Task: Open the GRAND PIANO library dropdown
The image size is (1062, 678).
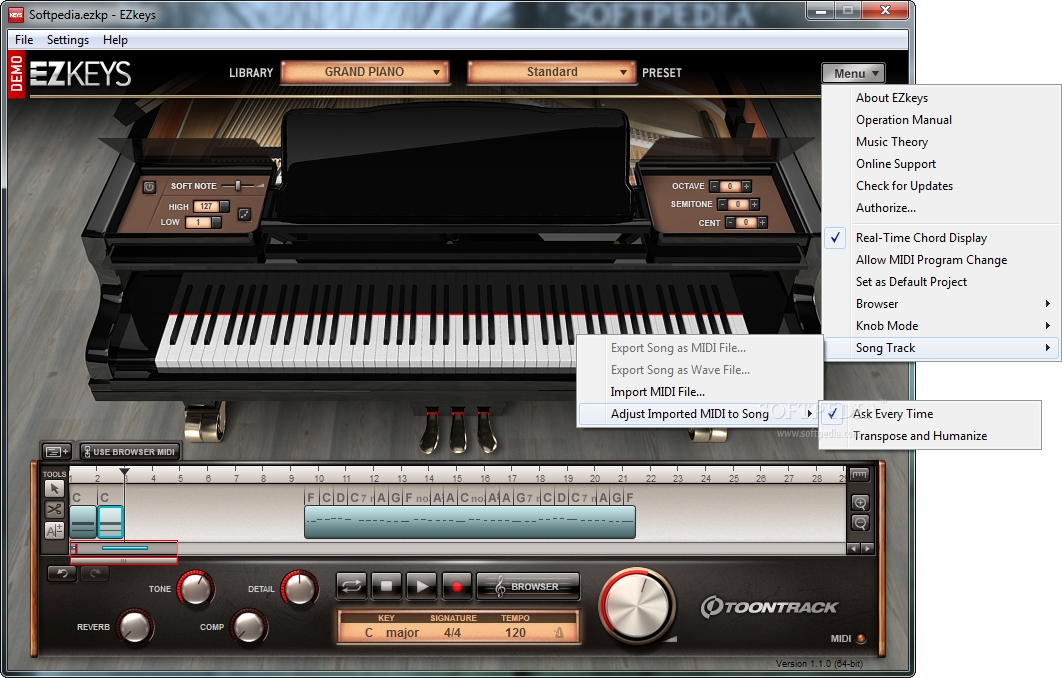Action: pos(365,72)
